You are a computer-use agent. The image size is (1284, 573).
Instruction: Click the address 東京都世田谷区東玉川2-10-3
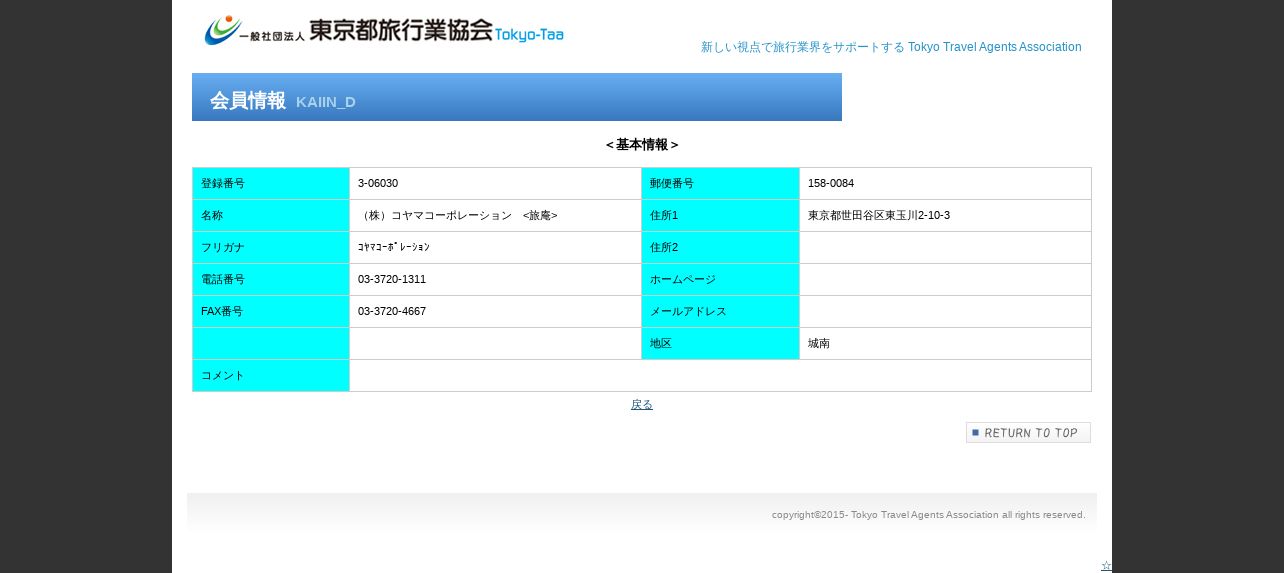pyautogui.click(x=879, y=215)
